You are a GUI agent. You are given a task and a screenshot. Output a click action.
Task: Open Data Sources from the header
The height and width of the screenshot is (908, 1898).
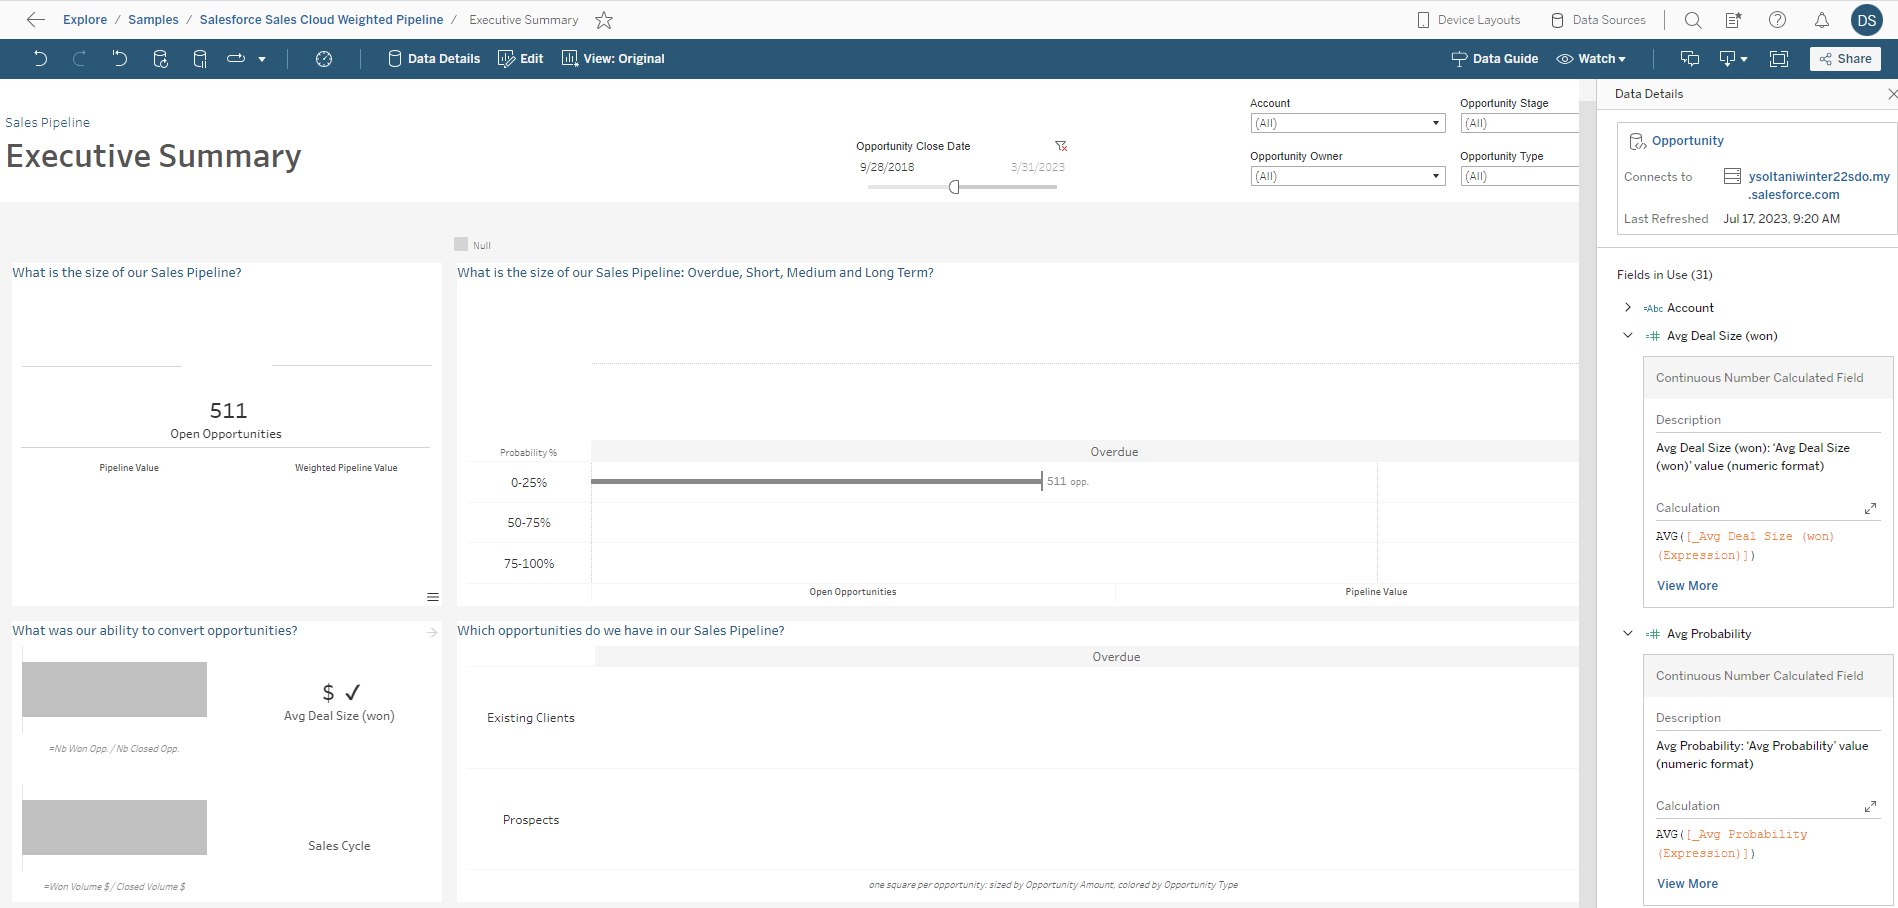[x=1599, y=19]
